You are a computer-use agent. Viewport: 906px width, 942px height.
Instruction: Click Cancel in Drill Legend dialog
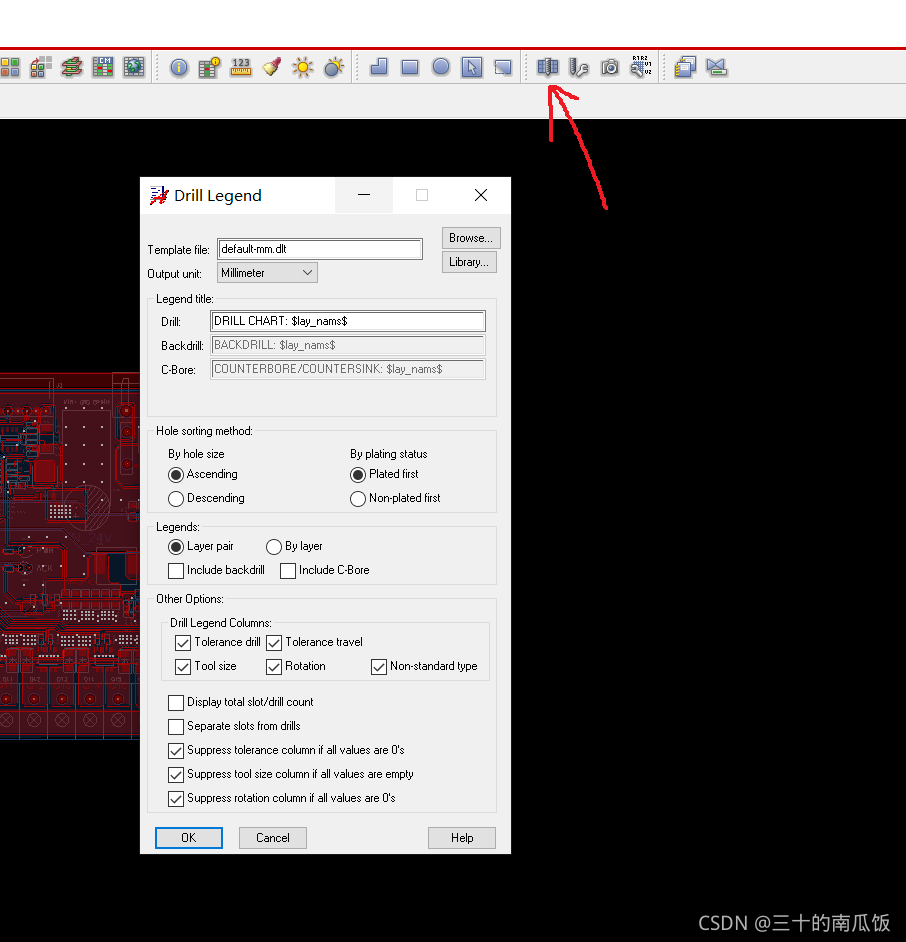pos(273,838)
